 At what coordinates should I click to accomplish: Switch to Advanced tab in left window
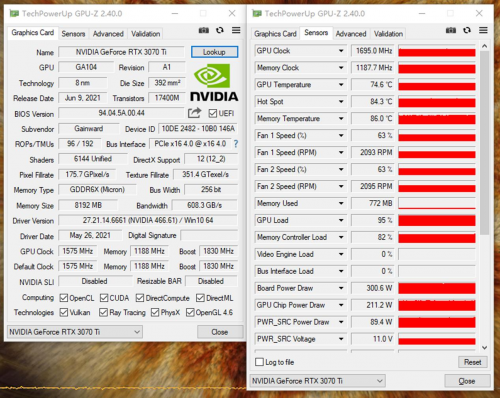point(108,34)
